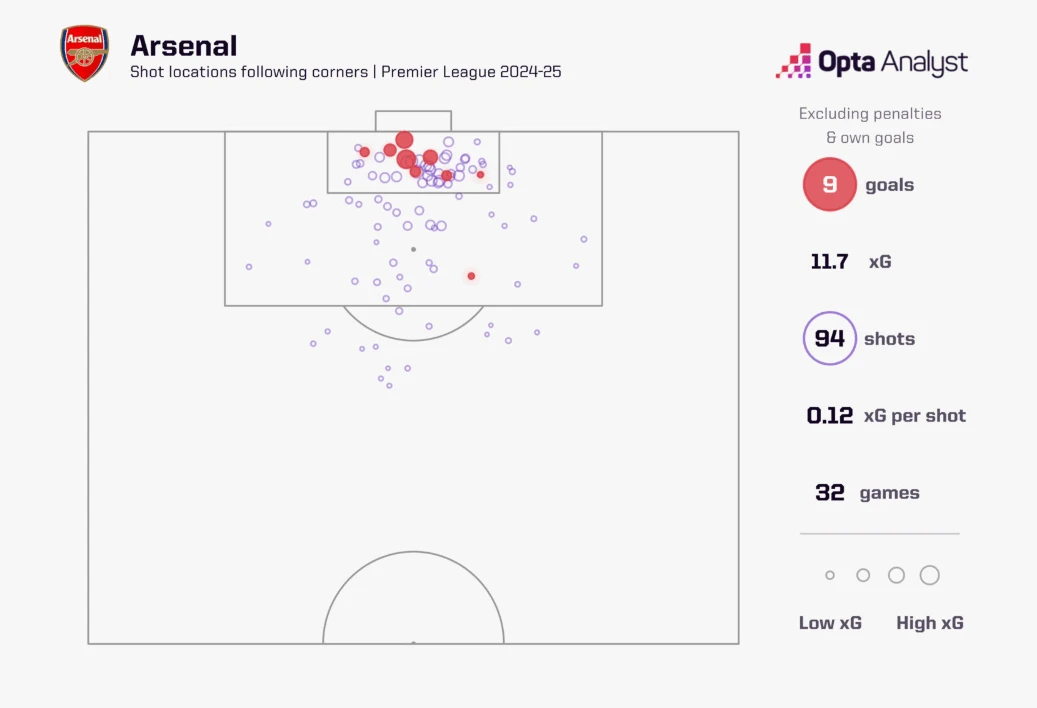Click the 0.12 xG per shot figure
The width and height of the screenshot is (1037, 708).
click(830, 416)
